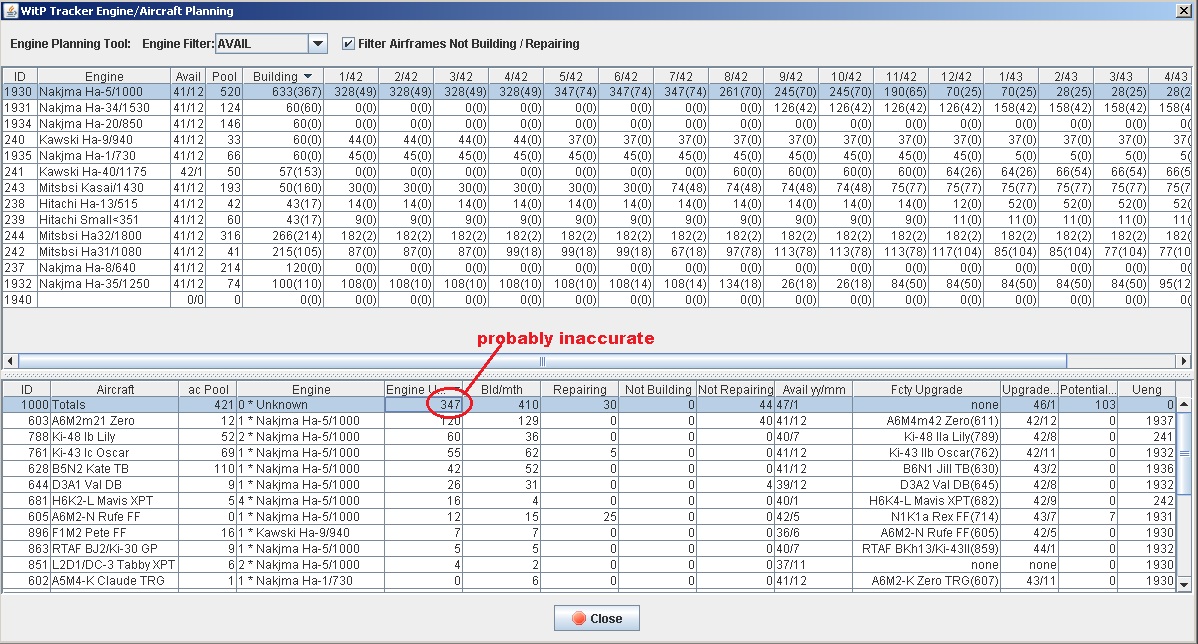Viewport: 1198px width, 644px height.
Task: Sort engine table by Pool column header
Action: (225, 77)
